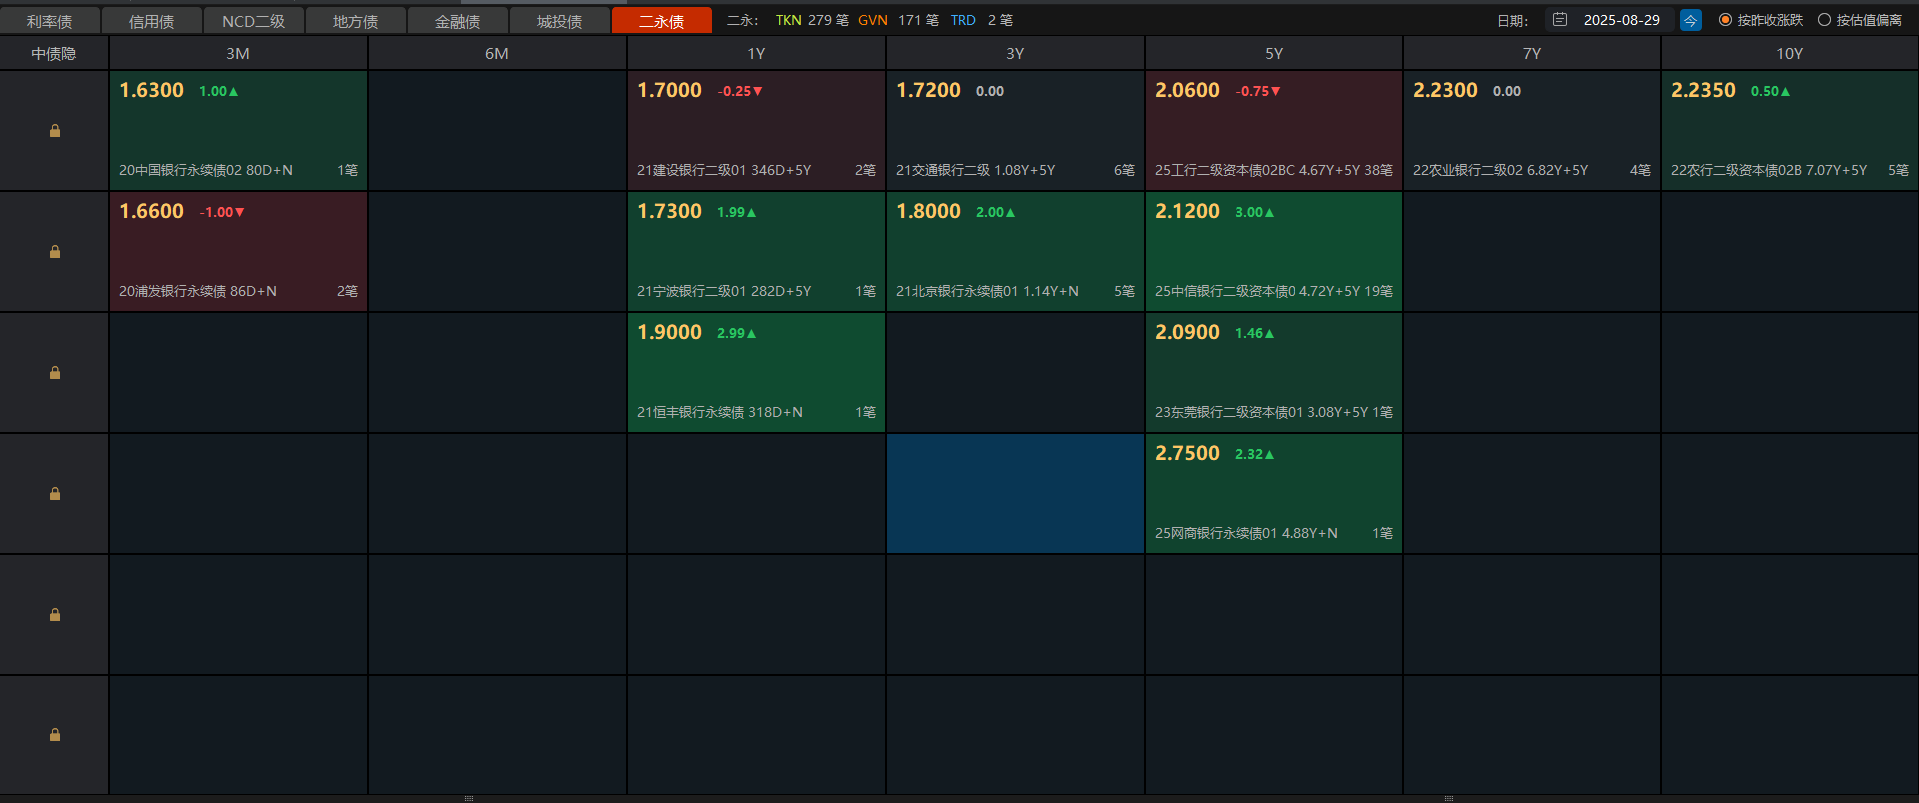The image size is (1919, 803).
Task: Click the lock icon in the third row
Action: (x=55, y=373)
